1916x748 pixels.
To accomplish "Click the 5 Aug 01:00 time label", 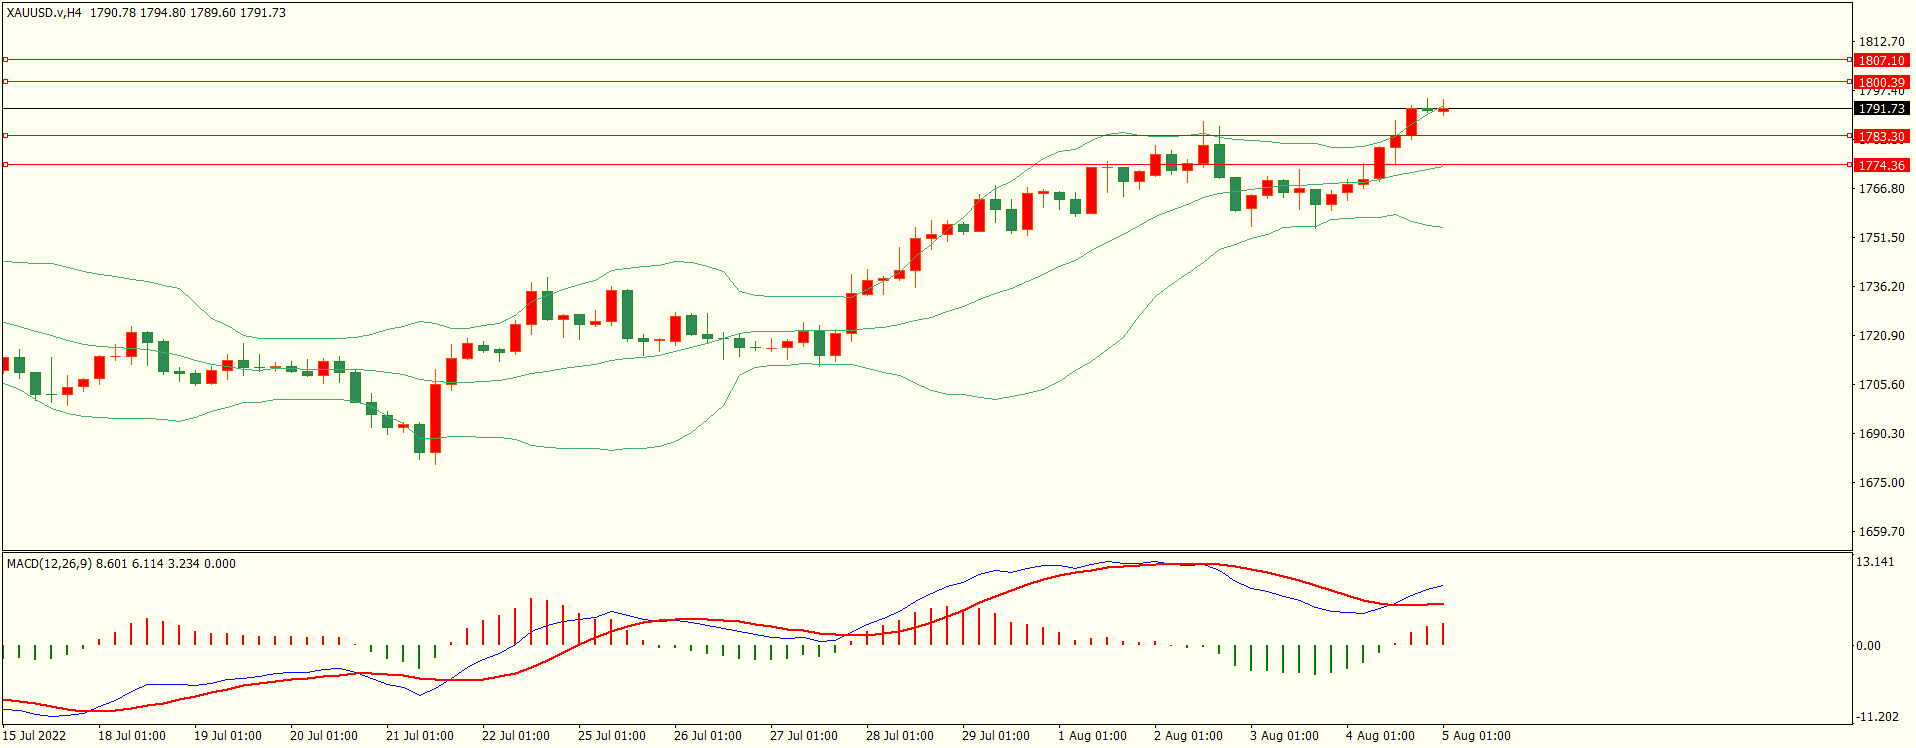I will [1476, 736].
